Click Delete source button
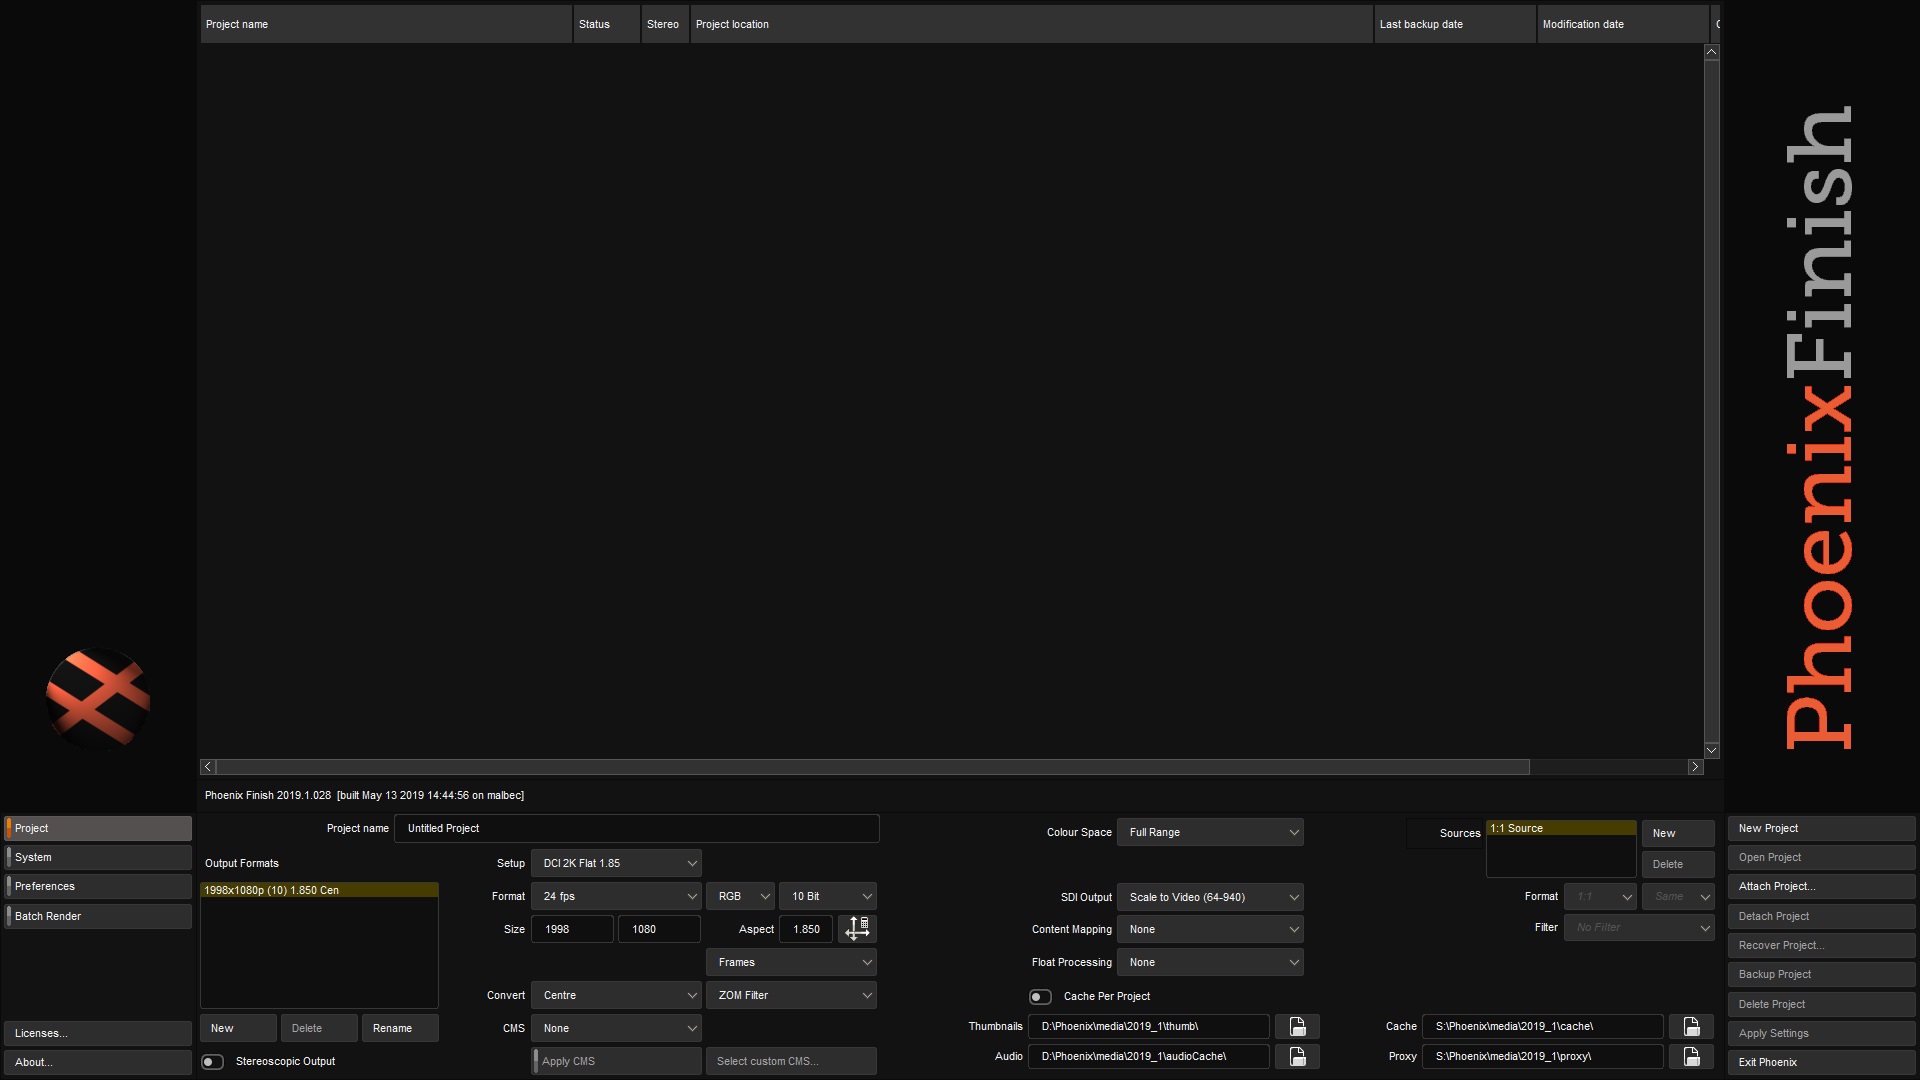Viewport: 1920px width, 1080px height. tap(1678, 864)
